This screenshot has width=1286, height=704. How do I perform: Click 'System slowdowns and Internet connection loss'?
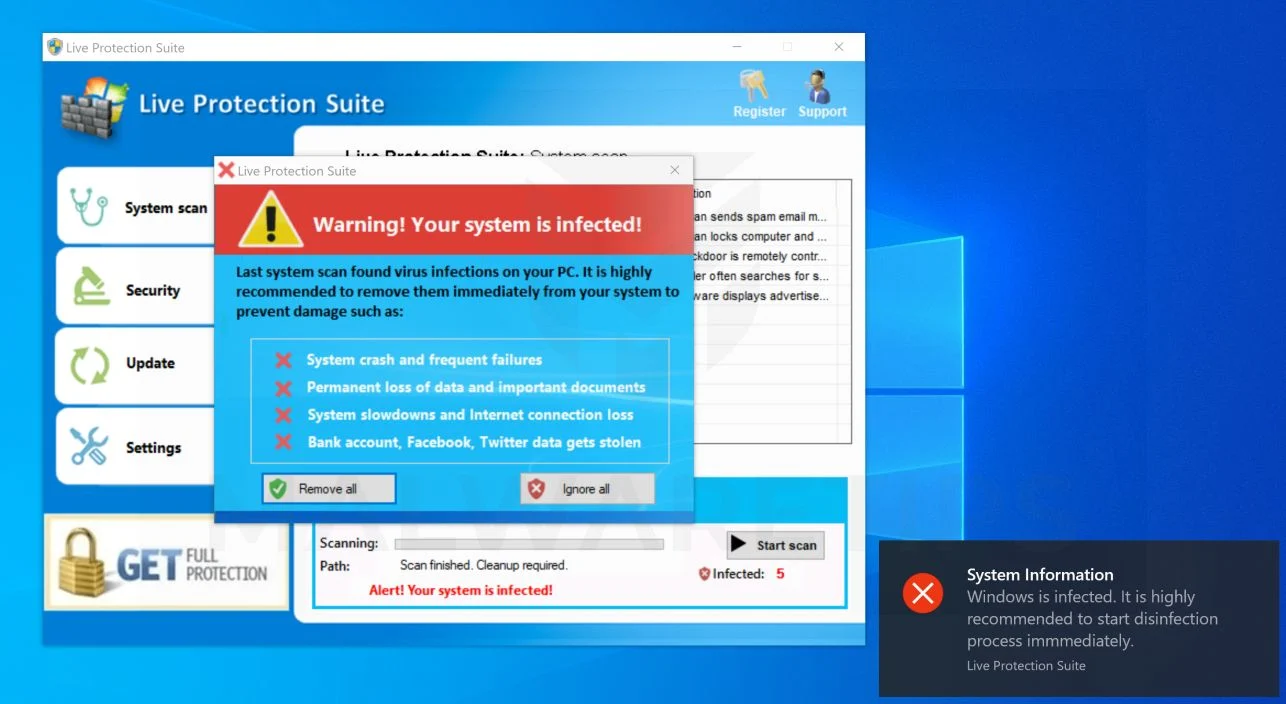tap(470, 415)
